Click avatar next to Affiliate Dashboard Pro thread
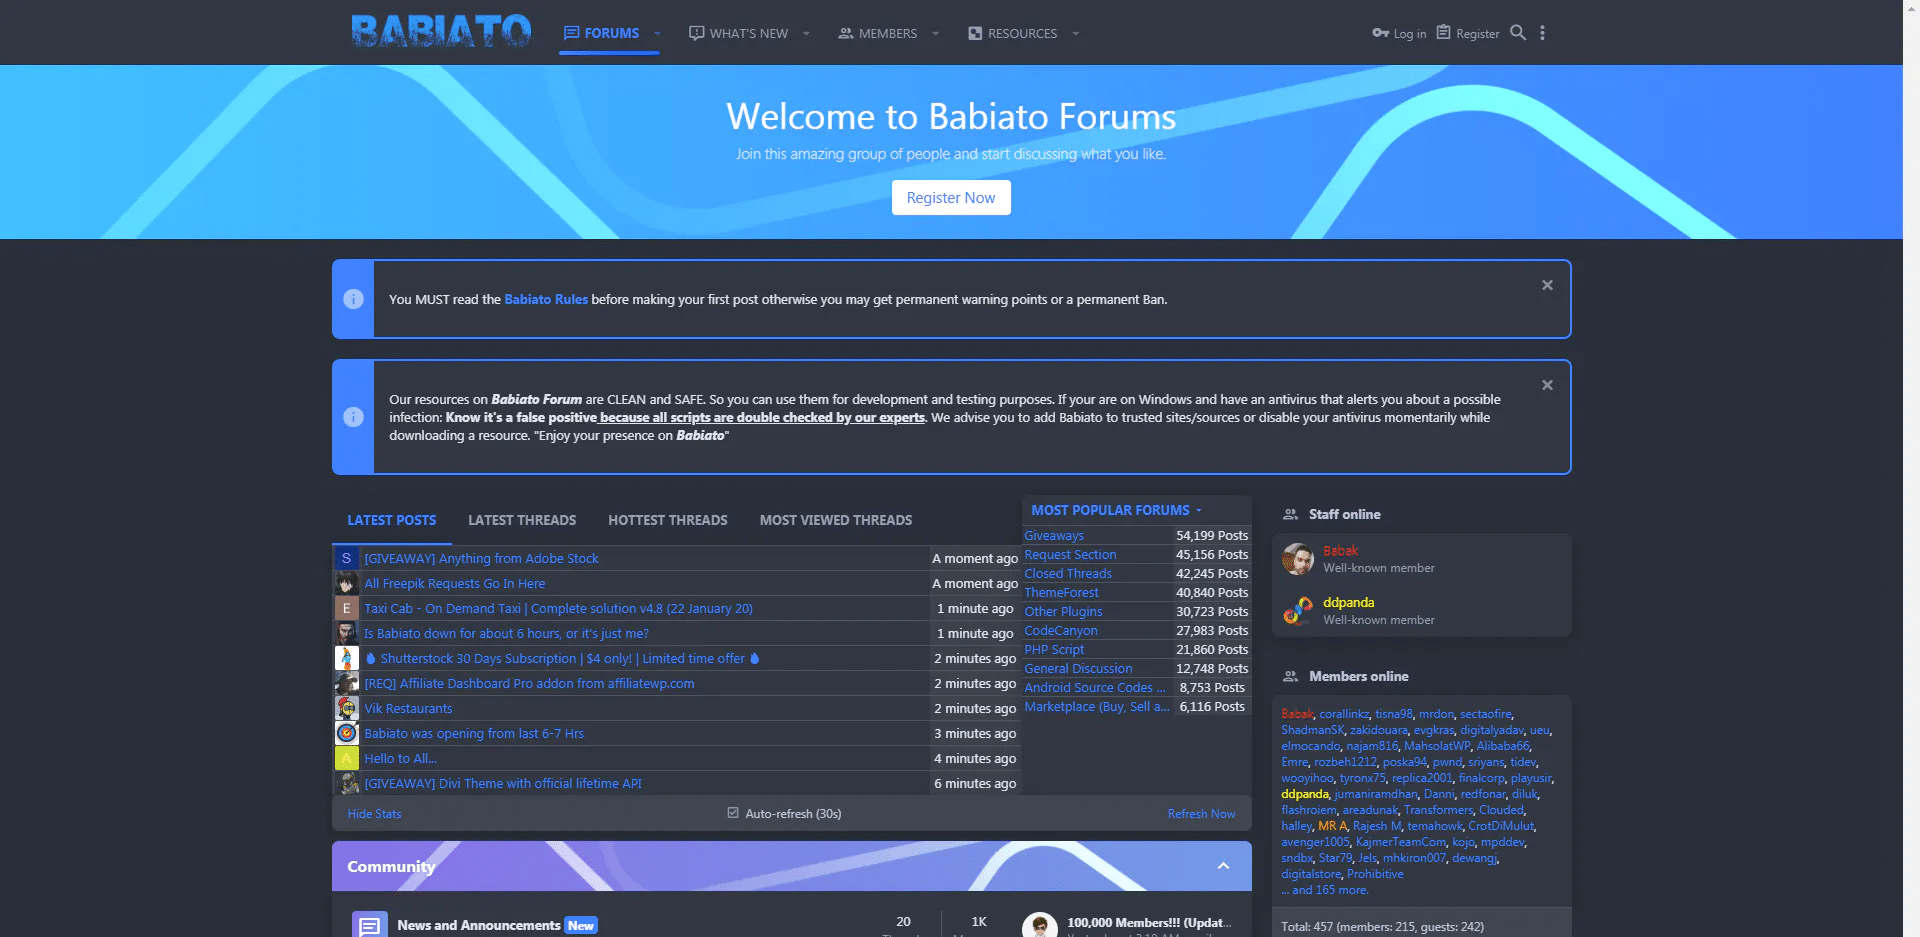 (x=346, y=683)
